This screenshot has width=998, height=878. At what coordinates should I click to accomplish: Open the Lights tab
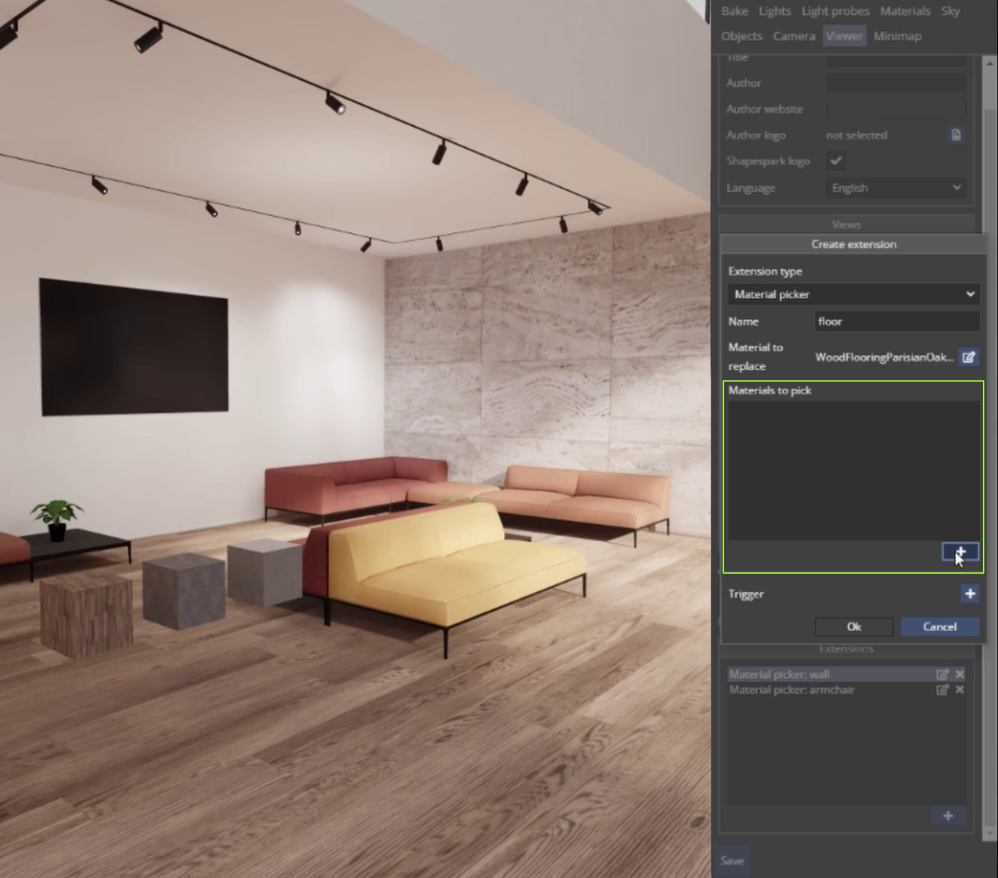click(775, 11)
